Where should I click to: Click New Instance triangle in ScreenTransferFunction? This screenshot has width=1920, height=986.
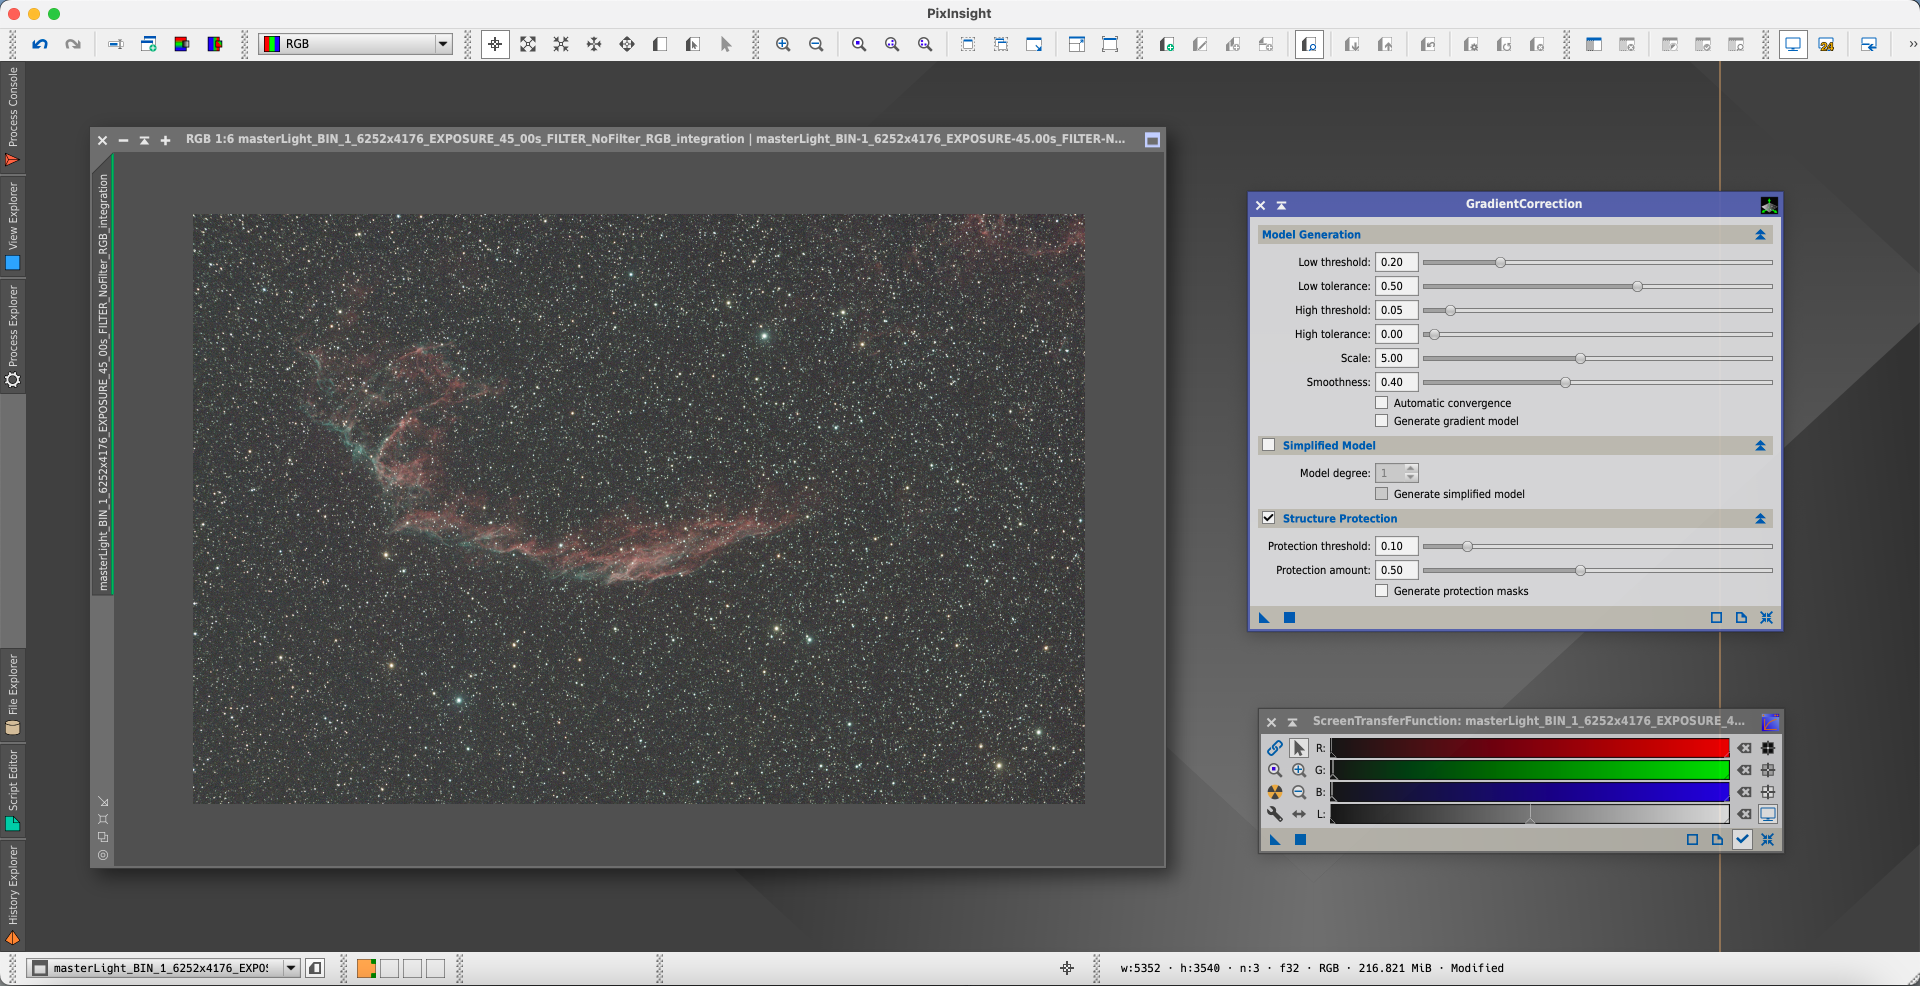1275,840
